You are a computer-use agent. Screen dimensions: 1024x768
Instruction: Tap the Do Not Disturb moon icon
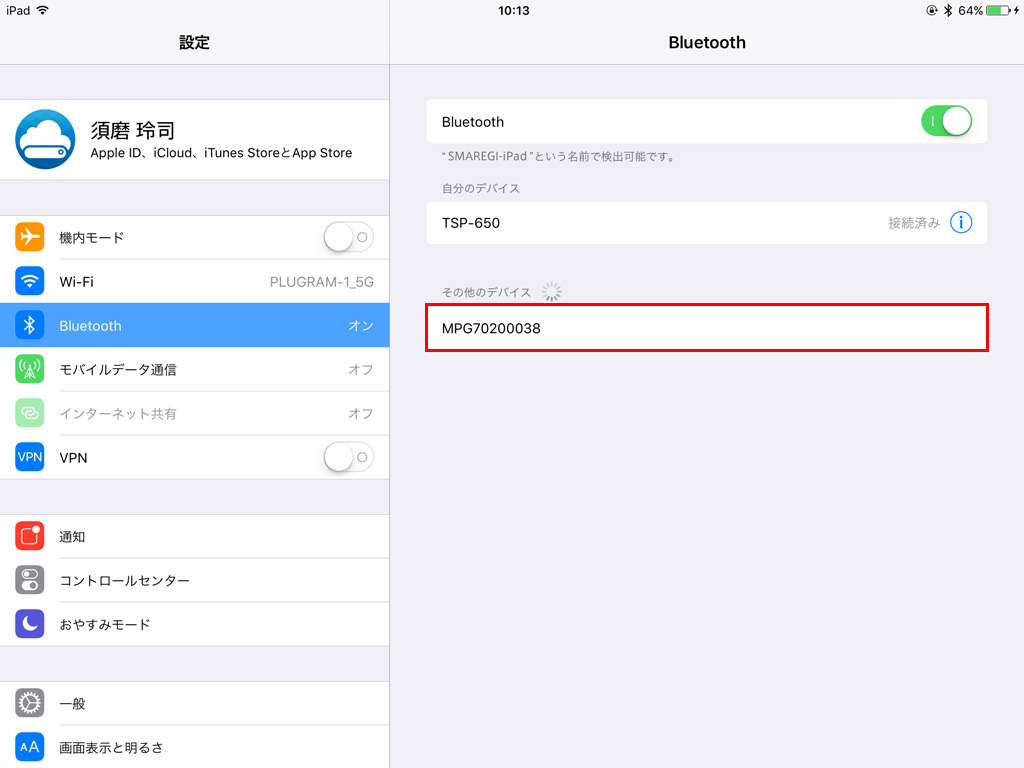point(29,624)
